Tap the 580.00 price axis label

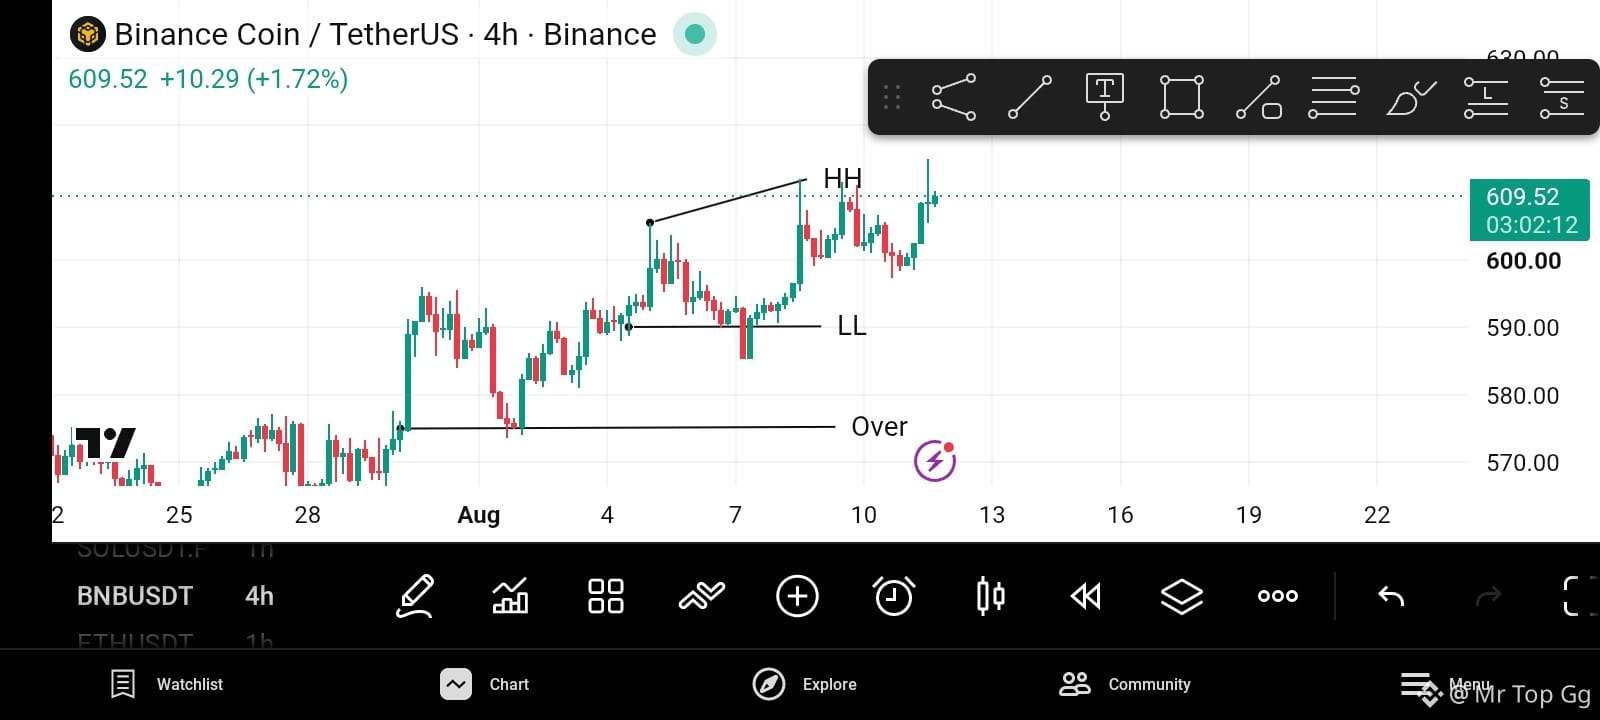point(1523,396)
